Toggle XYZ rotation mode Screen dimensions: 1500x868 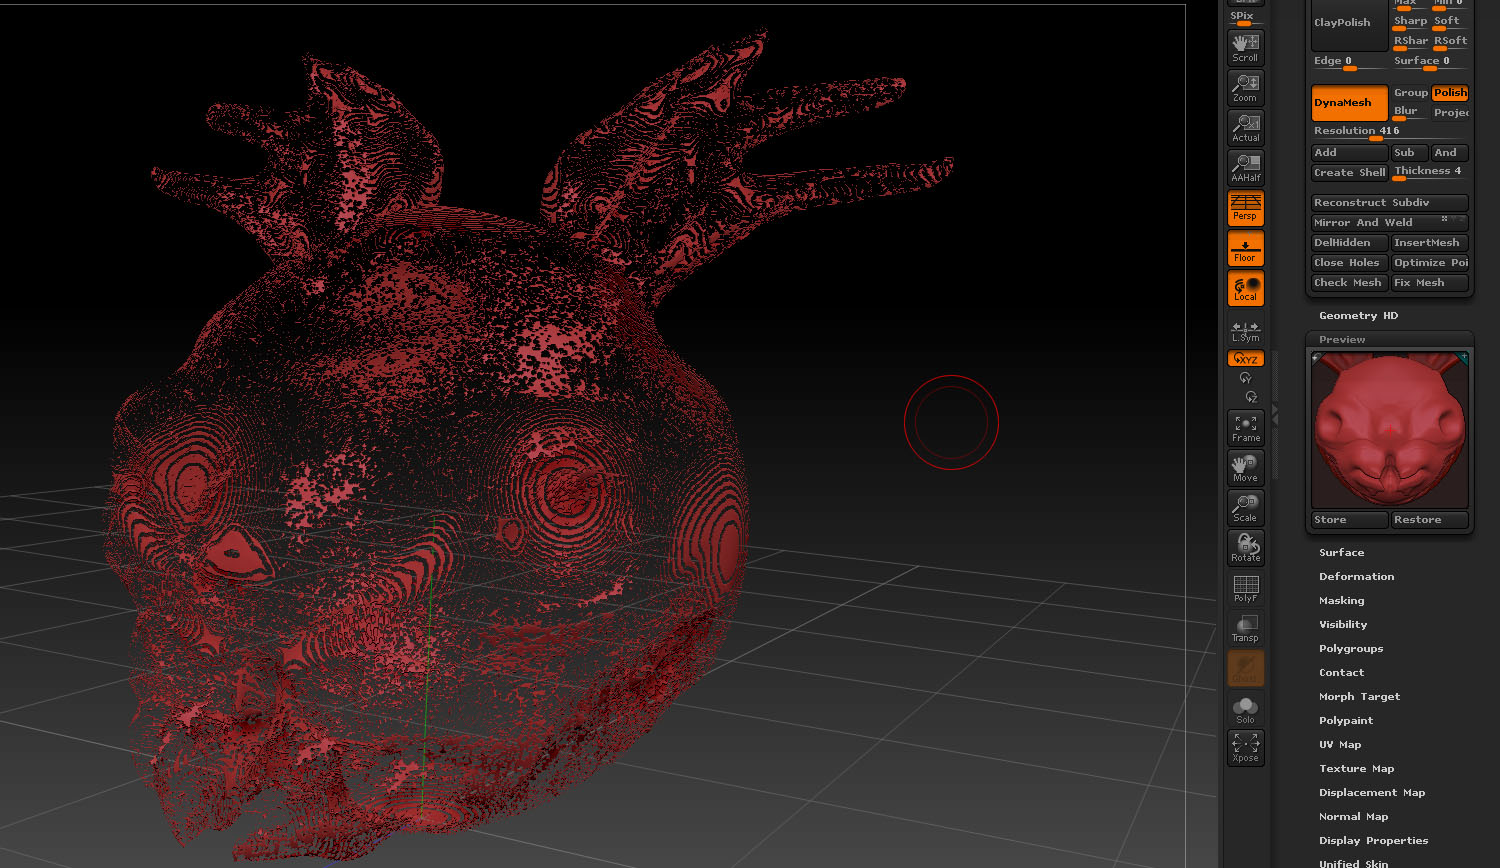(x=1246, y=358)
